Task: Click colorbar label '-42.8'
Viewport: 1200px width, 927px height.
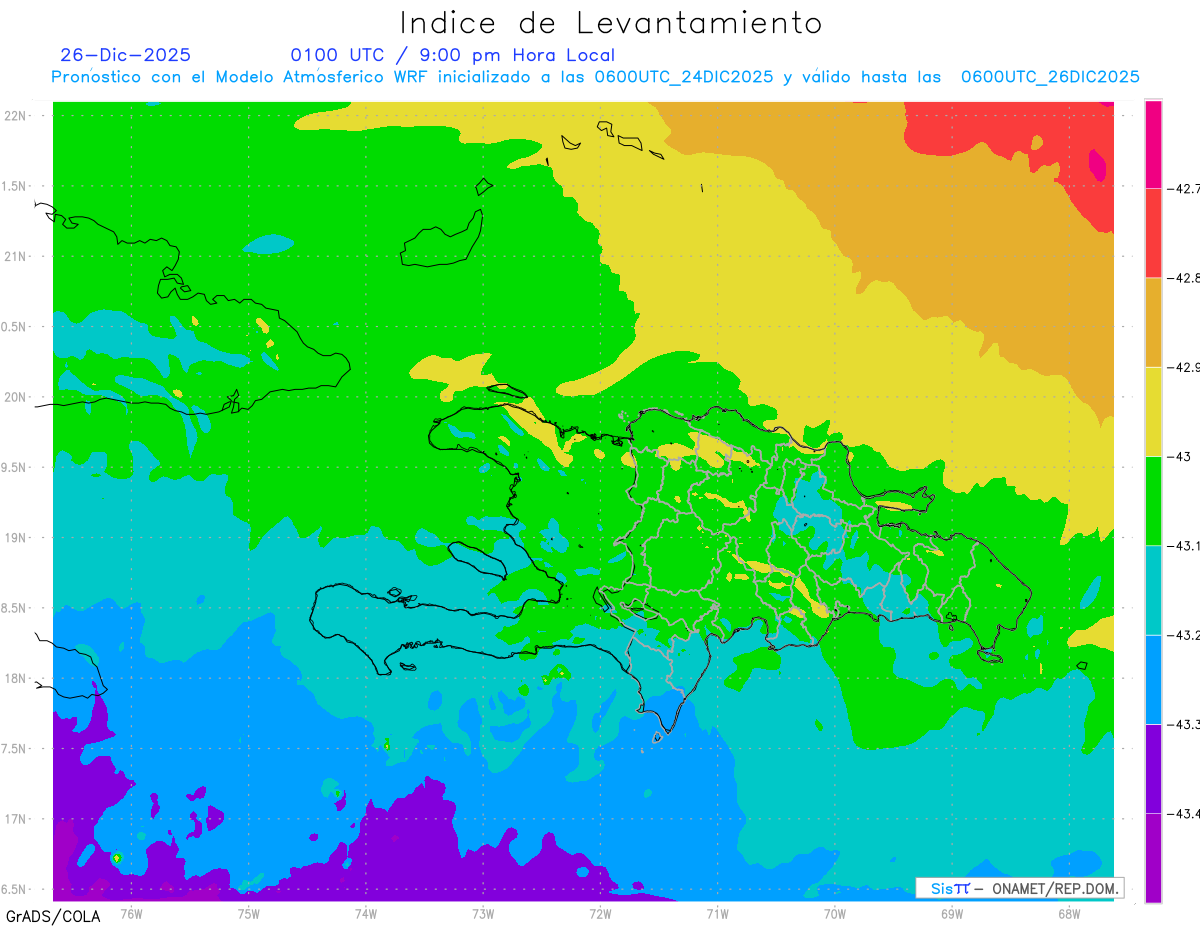Action: [x=1184, y=278]
